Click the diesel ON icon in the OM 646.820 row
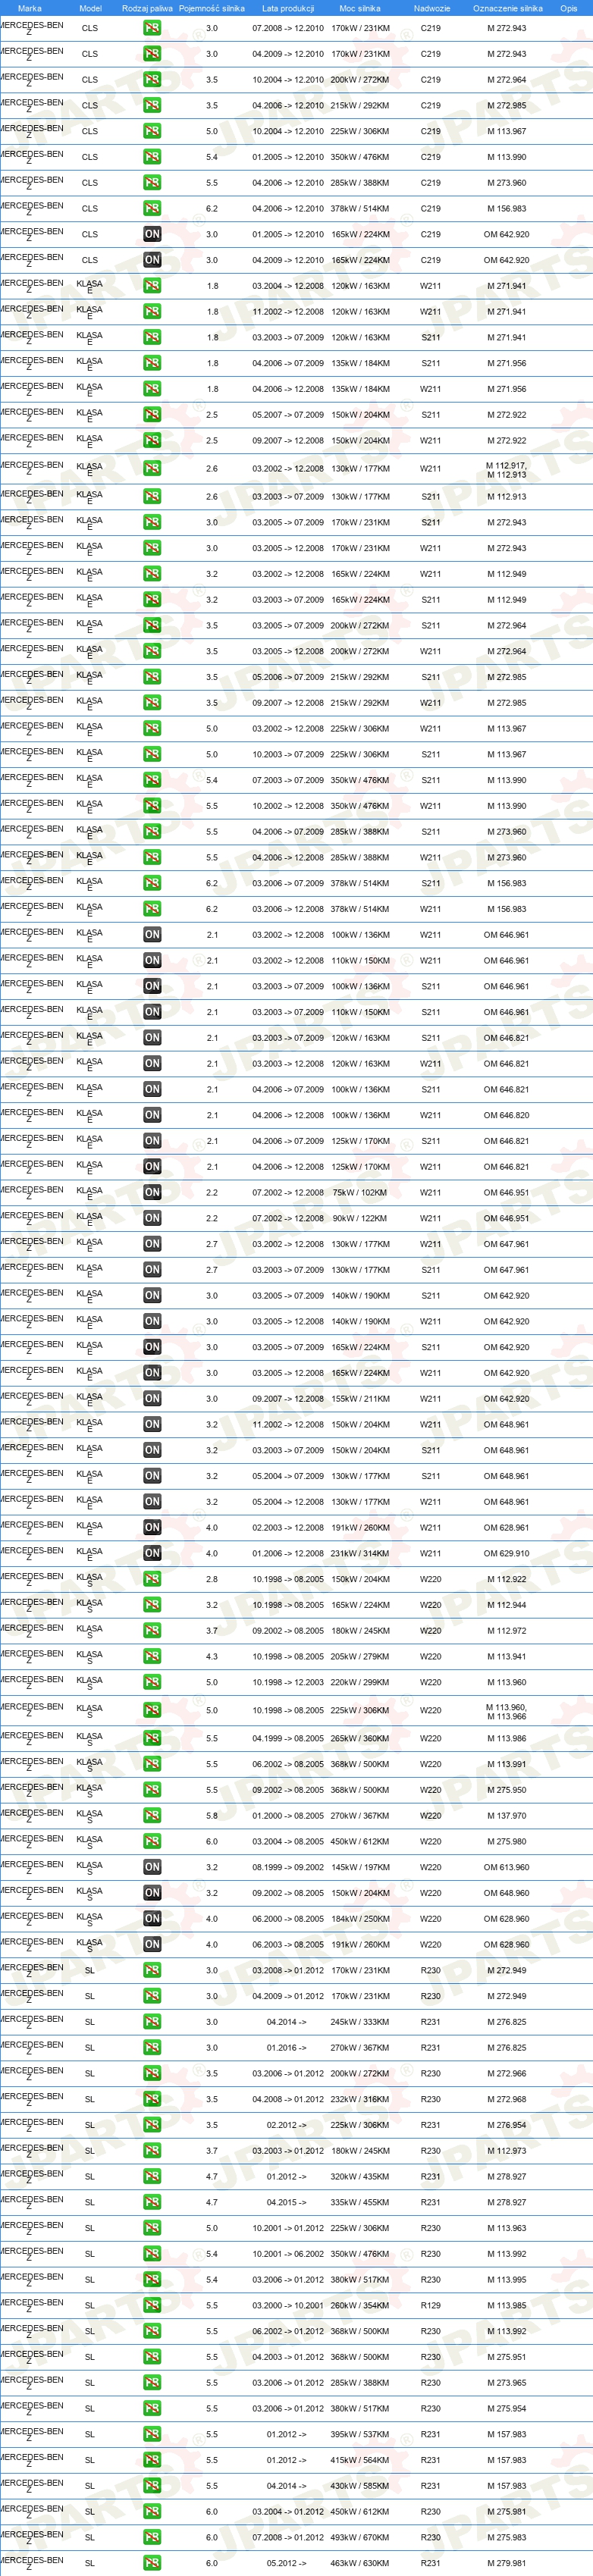This screenshot has width=593, height=2576. coord(152,1115)
